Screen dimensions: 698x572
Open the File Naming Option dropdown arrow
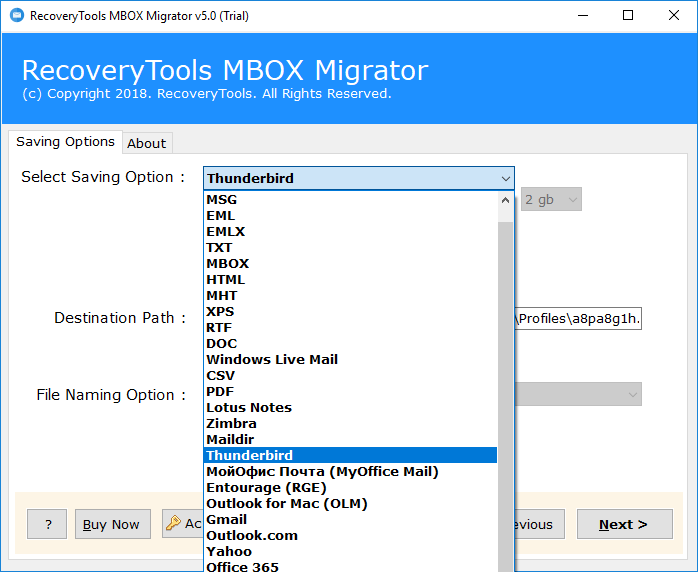(x=632, y=394)
